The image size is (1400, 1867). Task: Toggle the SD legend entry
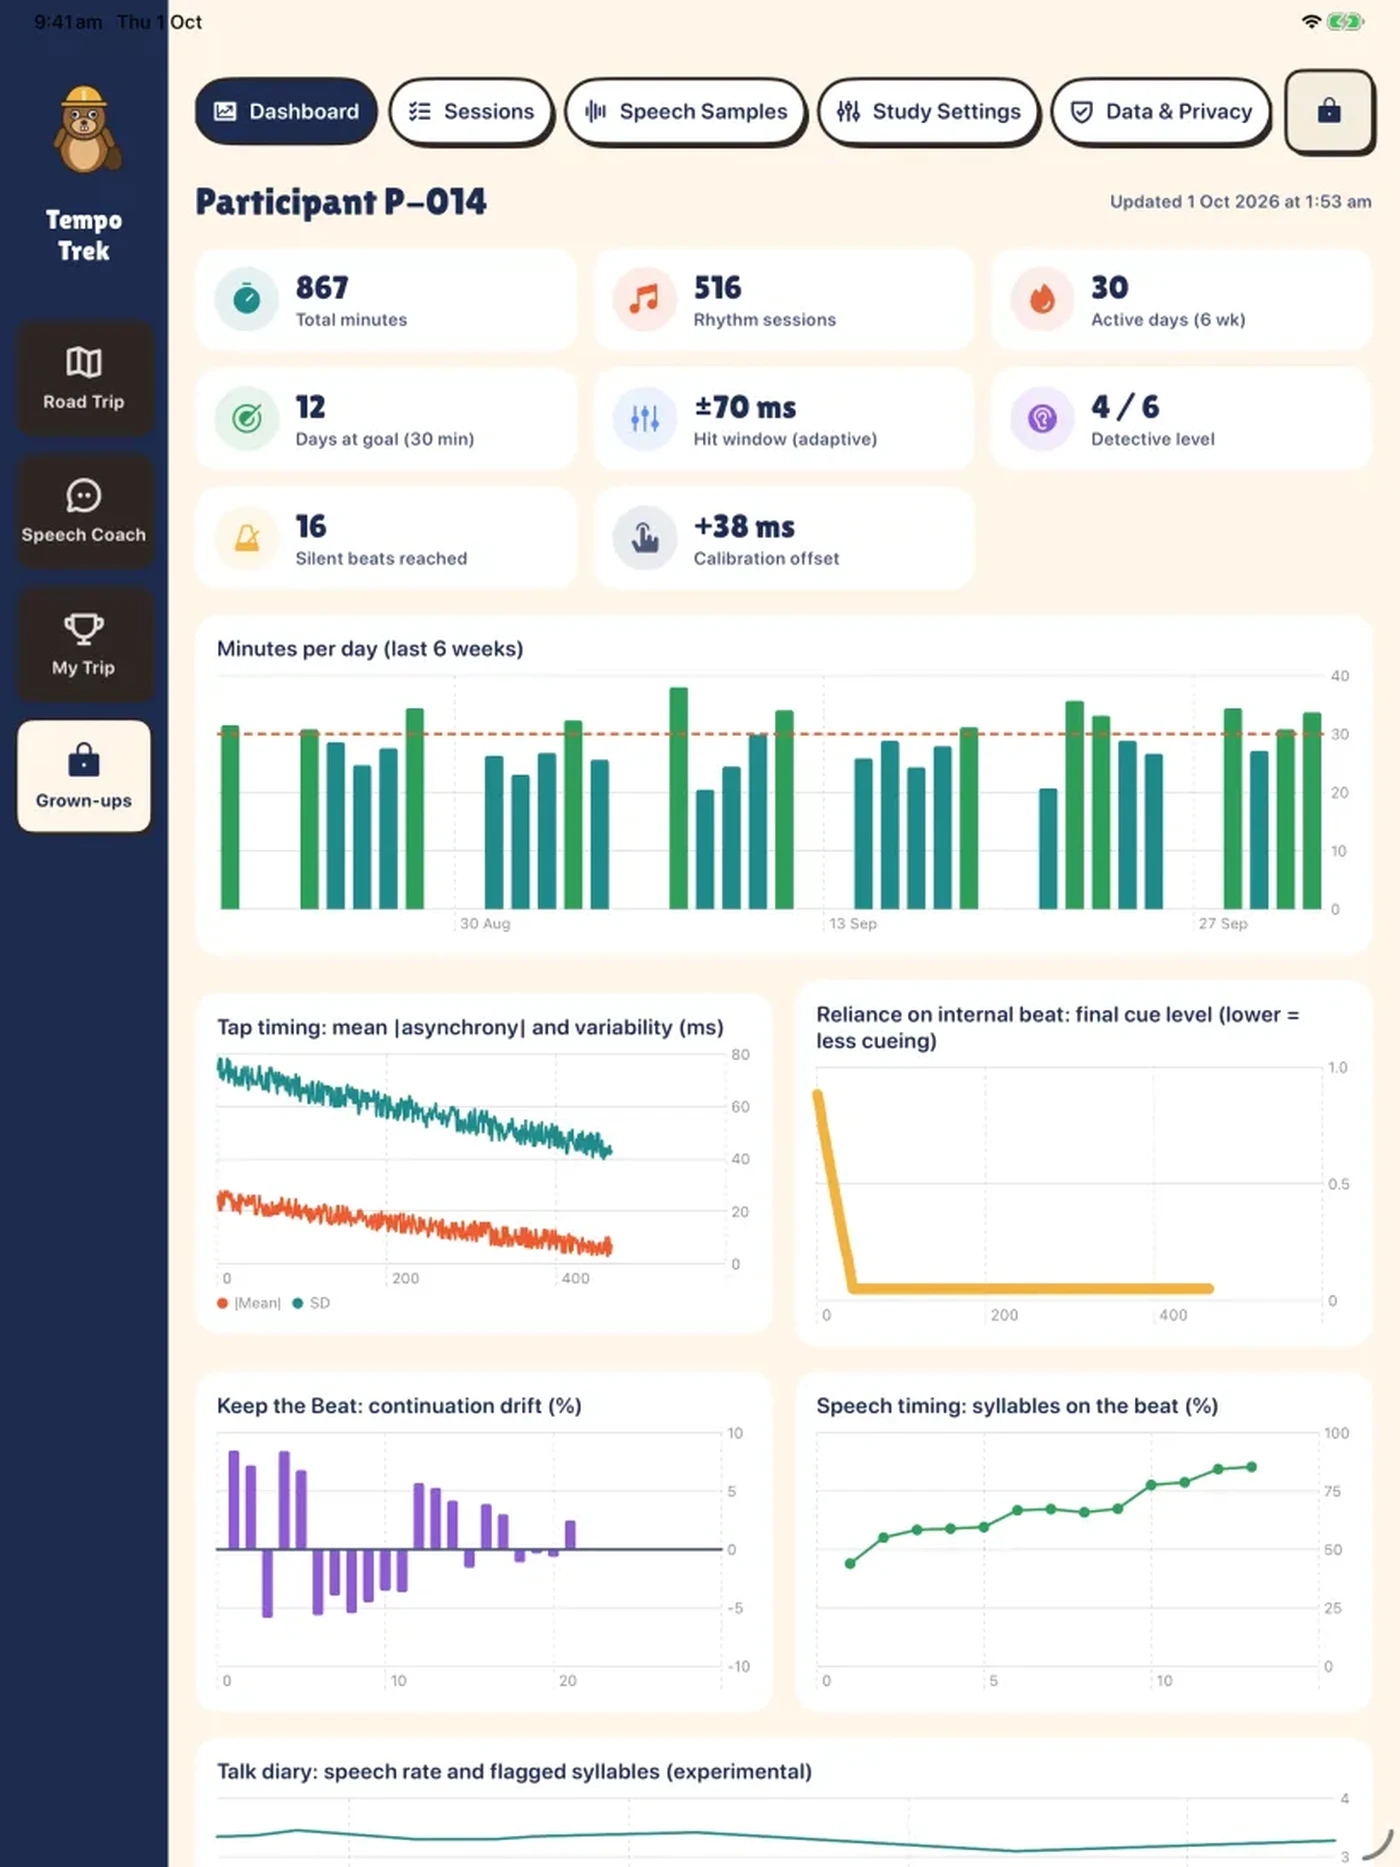pos(311,1303)
